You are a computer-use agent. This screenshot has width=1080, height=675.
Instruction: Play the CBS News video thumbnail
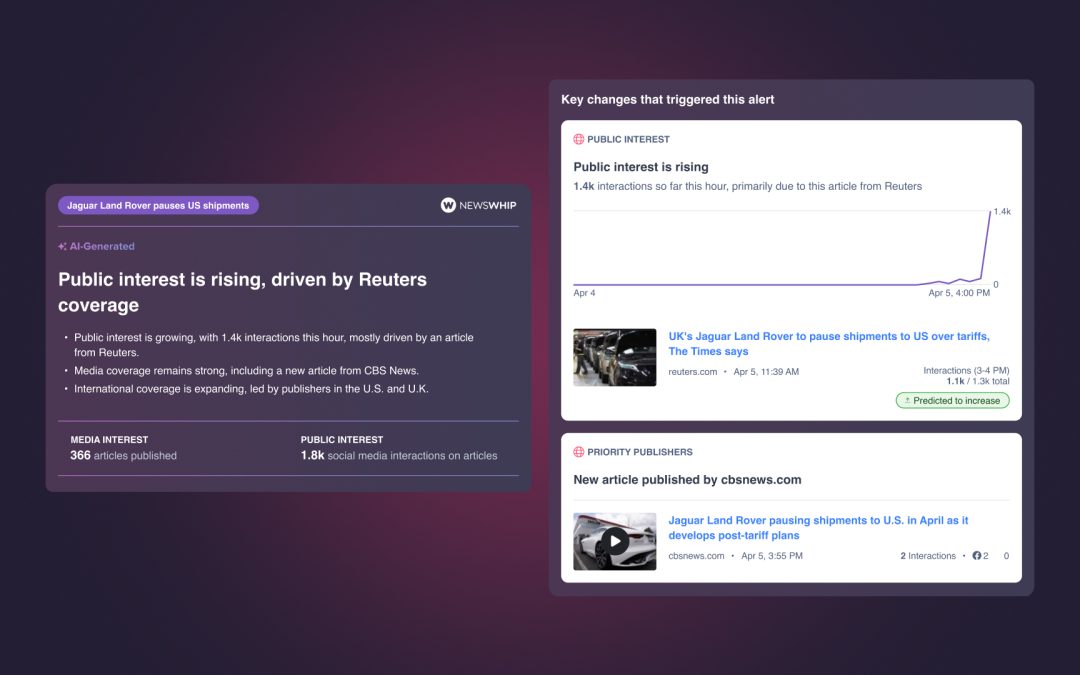(614, 541)
